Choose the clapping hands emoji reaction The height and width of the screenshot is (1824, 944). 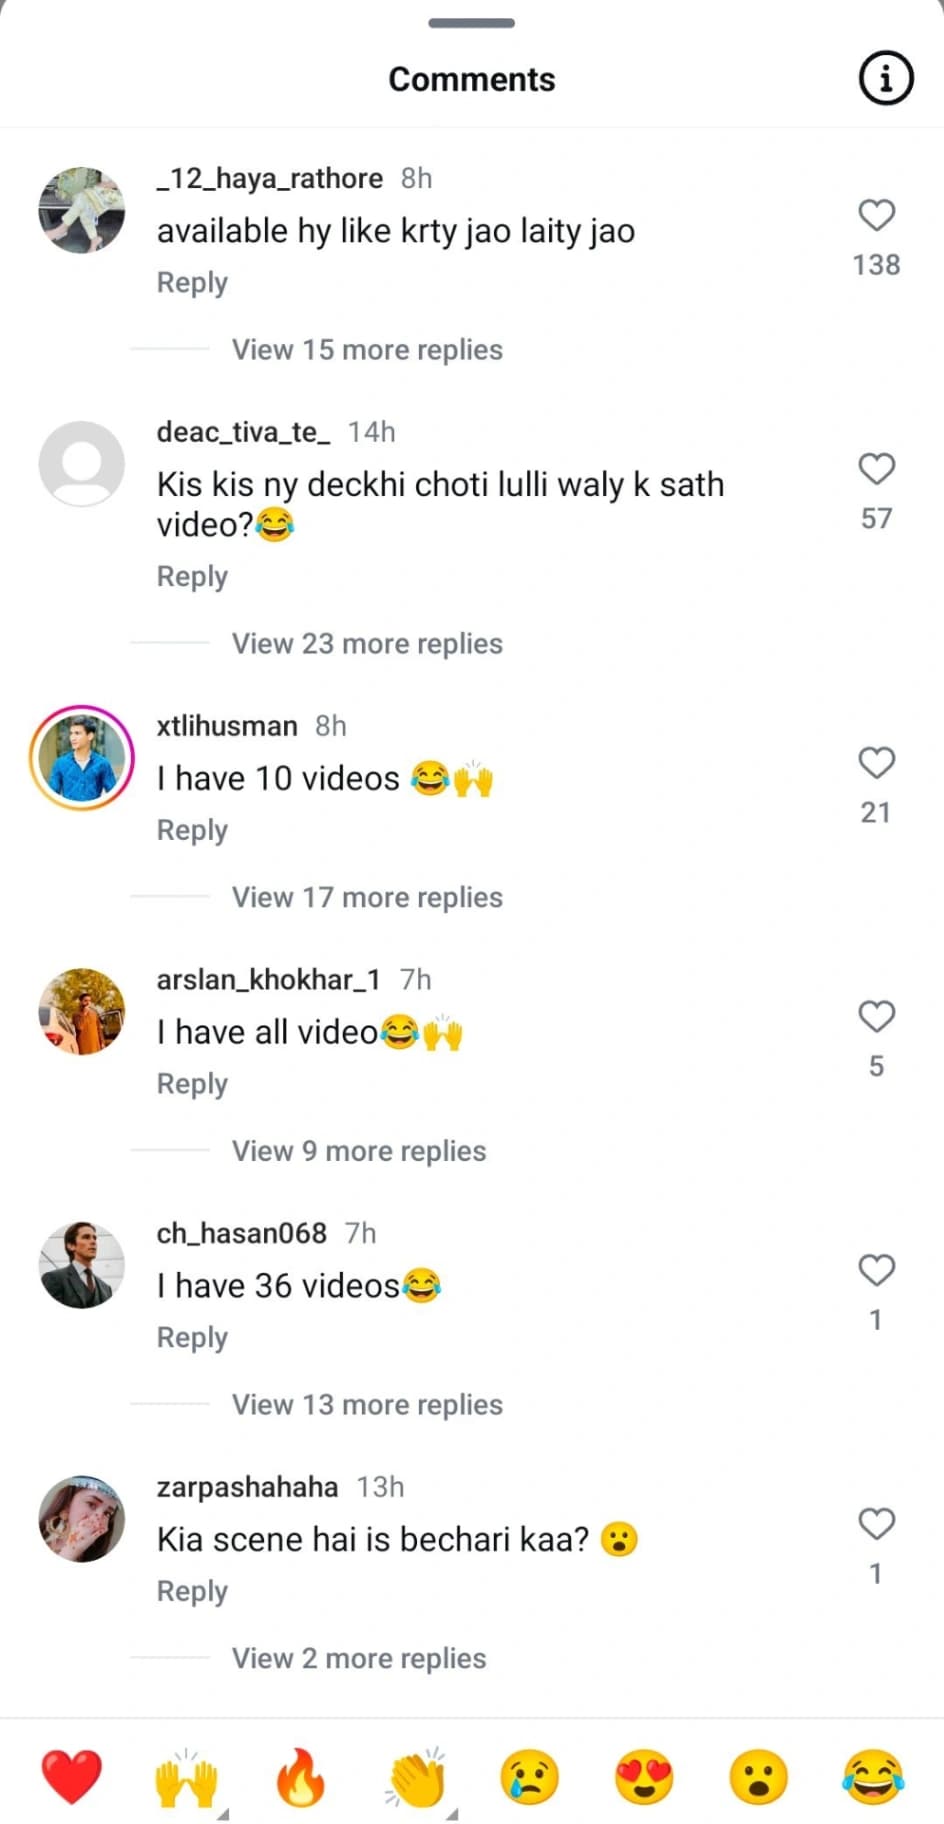tap(416, 1779)
